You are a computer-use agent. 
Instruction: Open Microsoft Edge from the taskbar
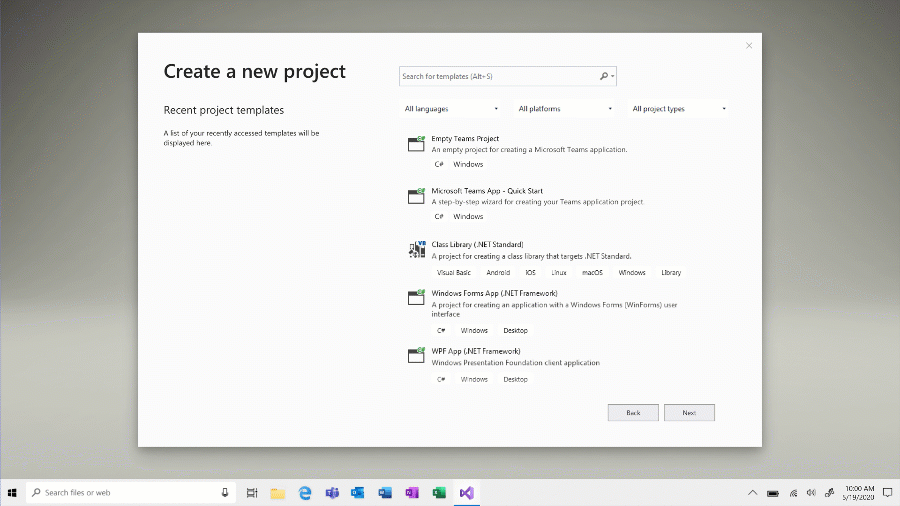pos(305,493)
